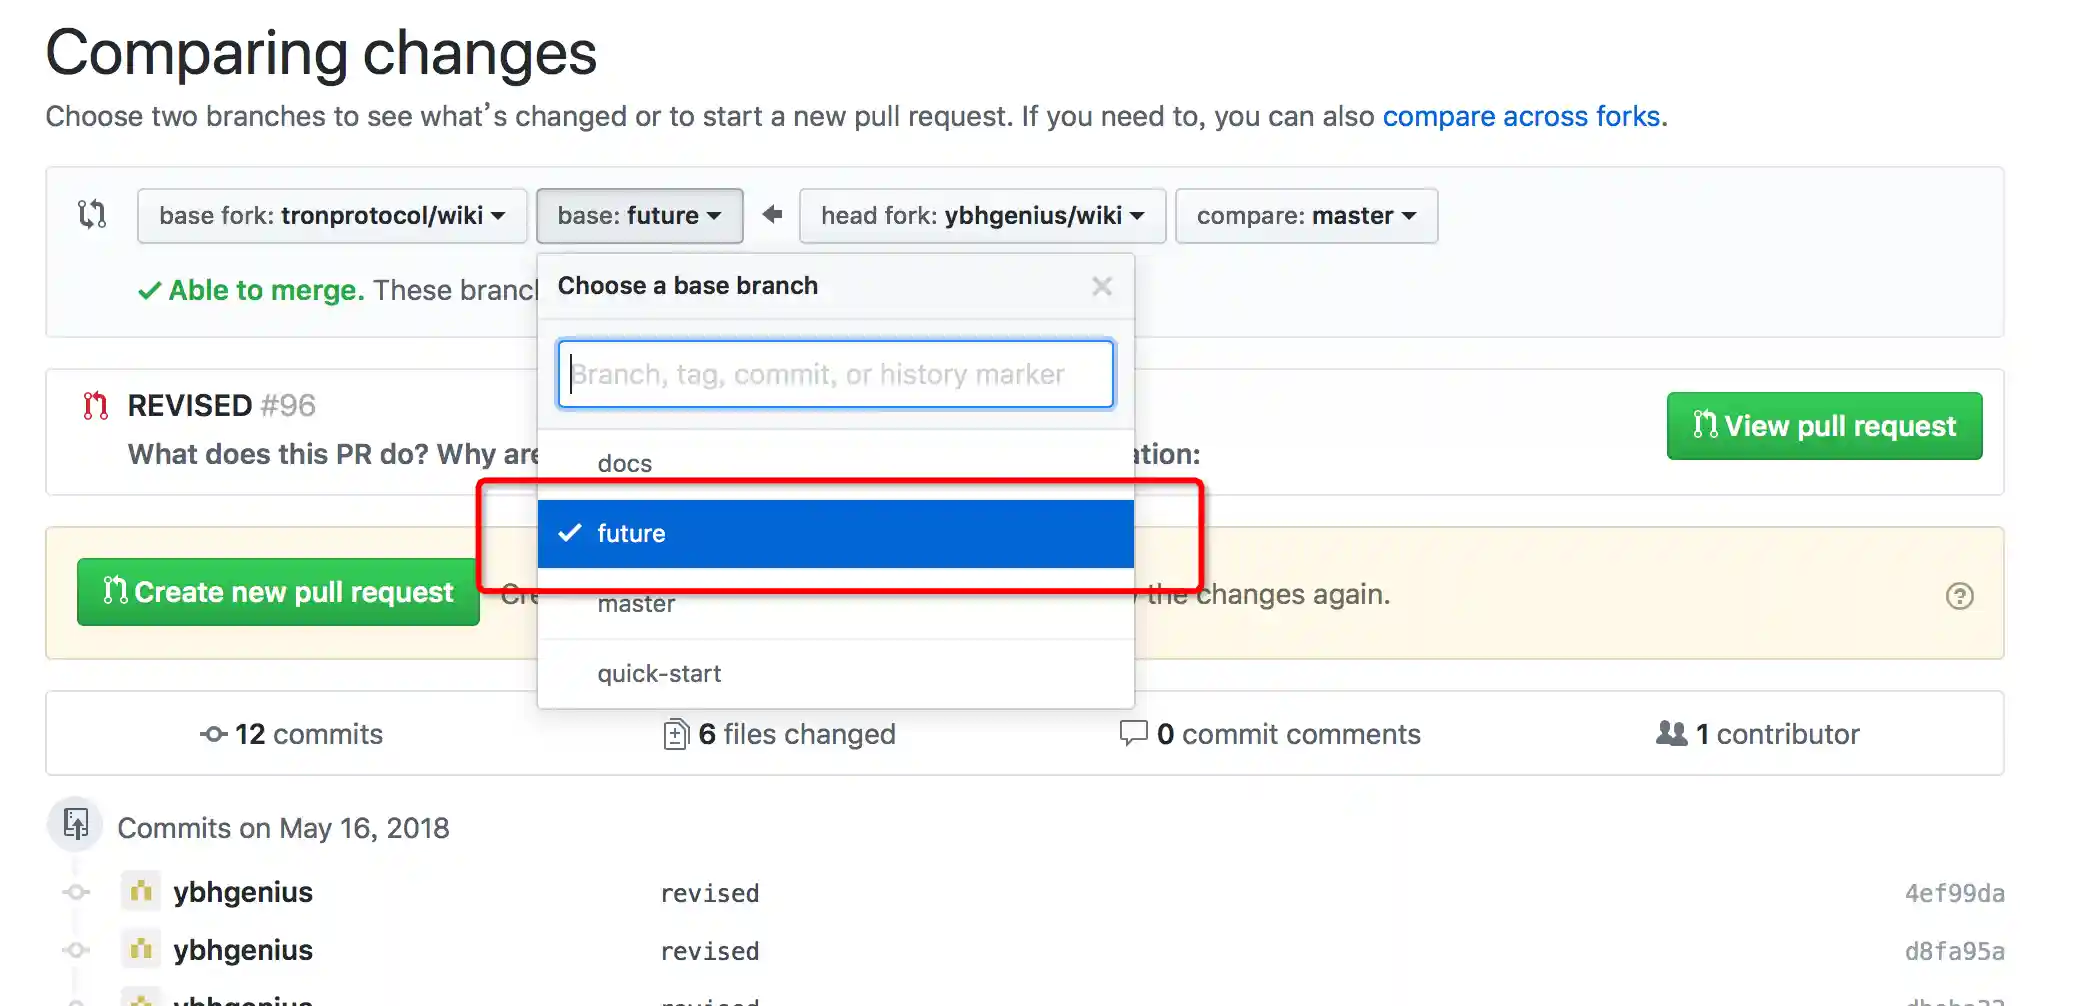Click the red pull request icon beside REVISED

tap(96, 405)
